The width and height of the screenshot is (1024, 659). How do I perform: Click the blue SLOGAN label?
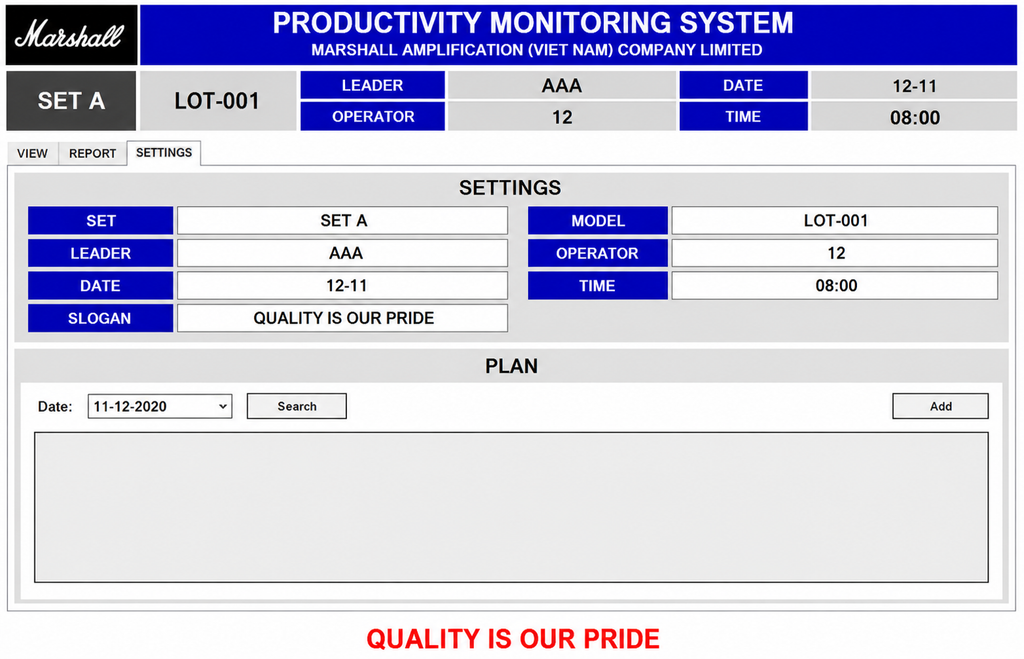coord(101,318)
